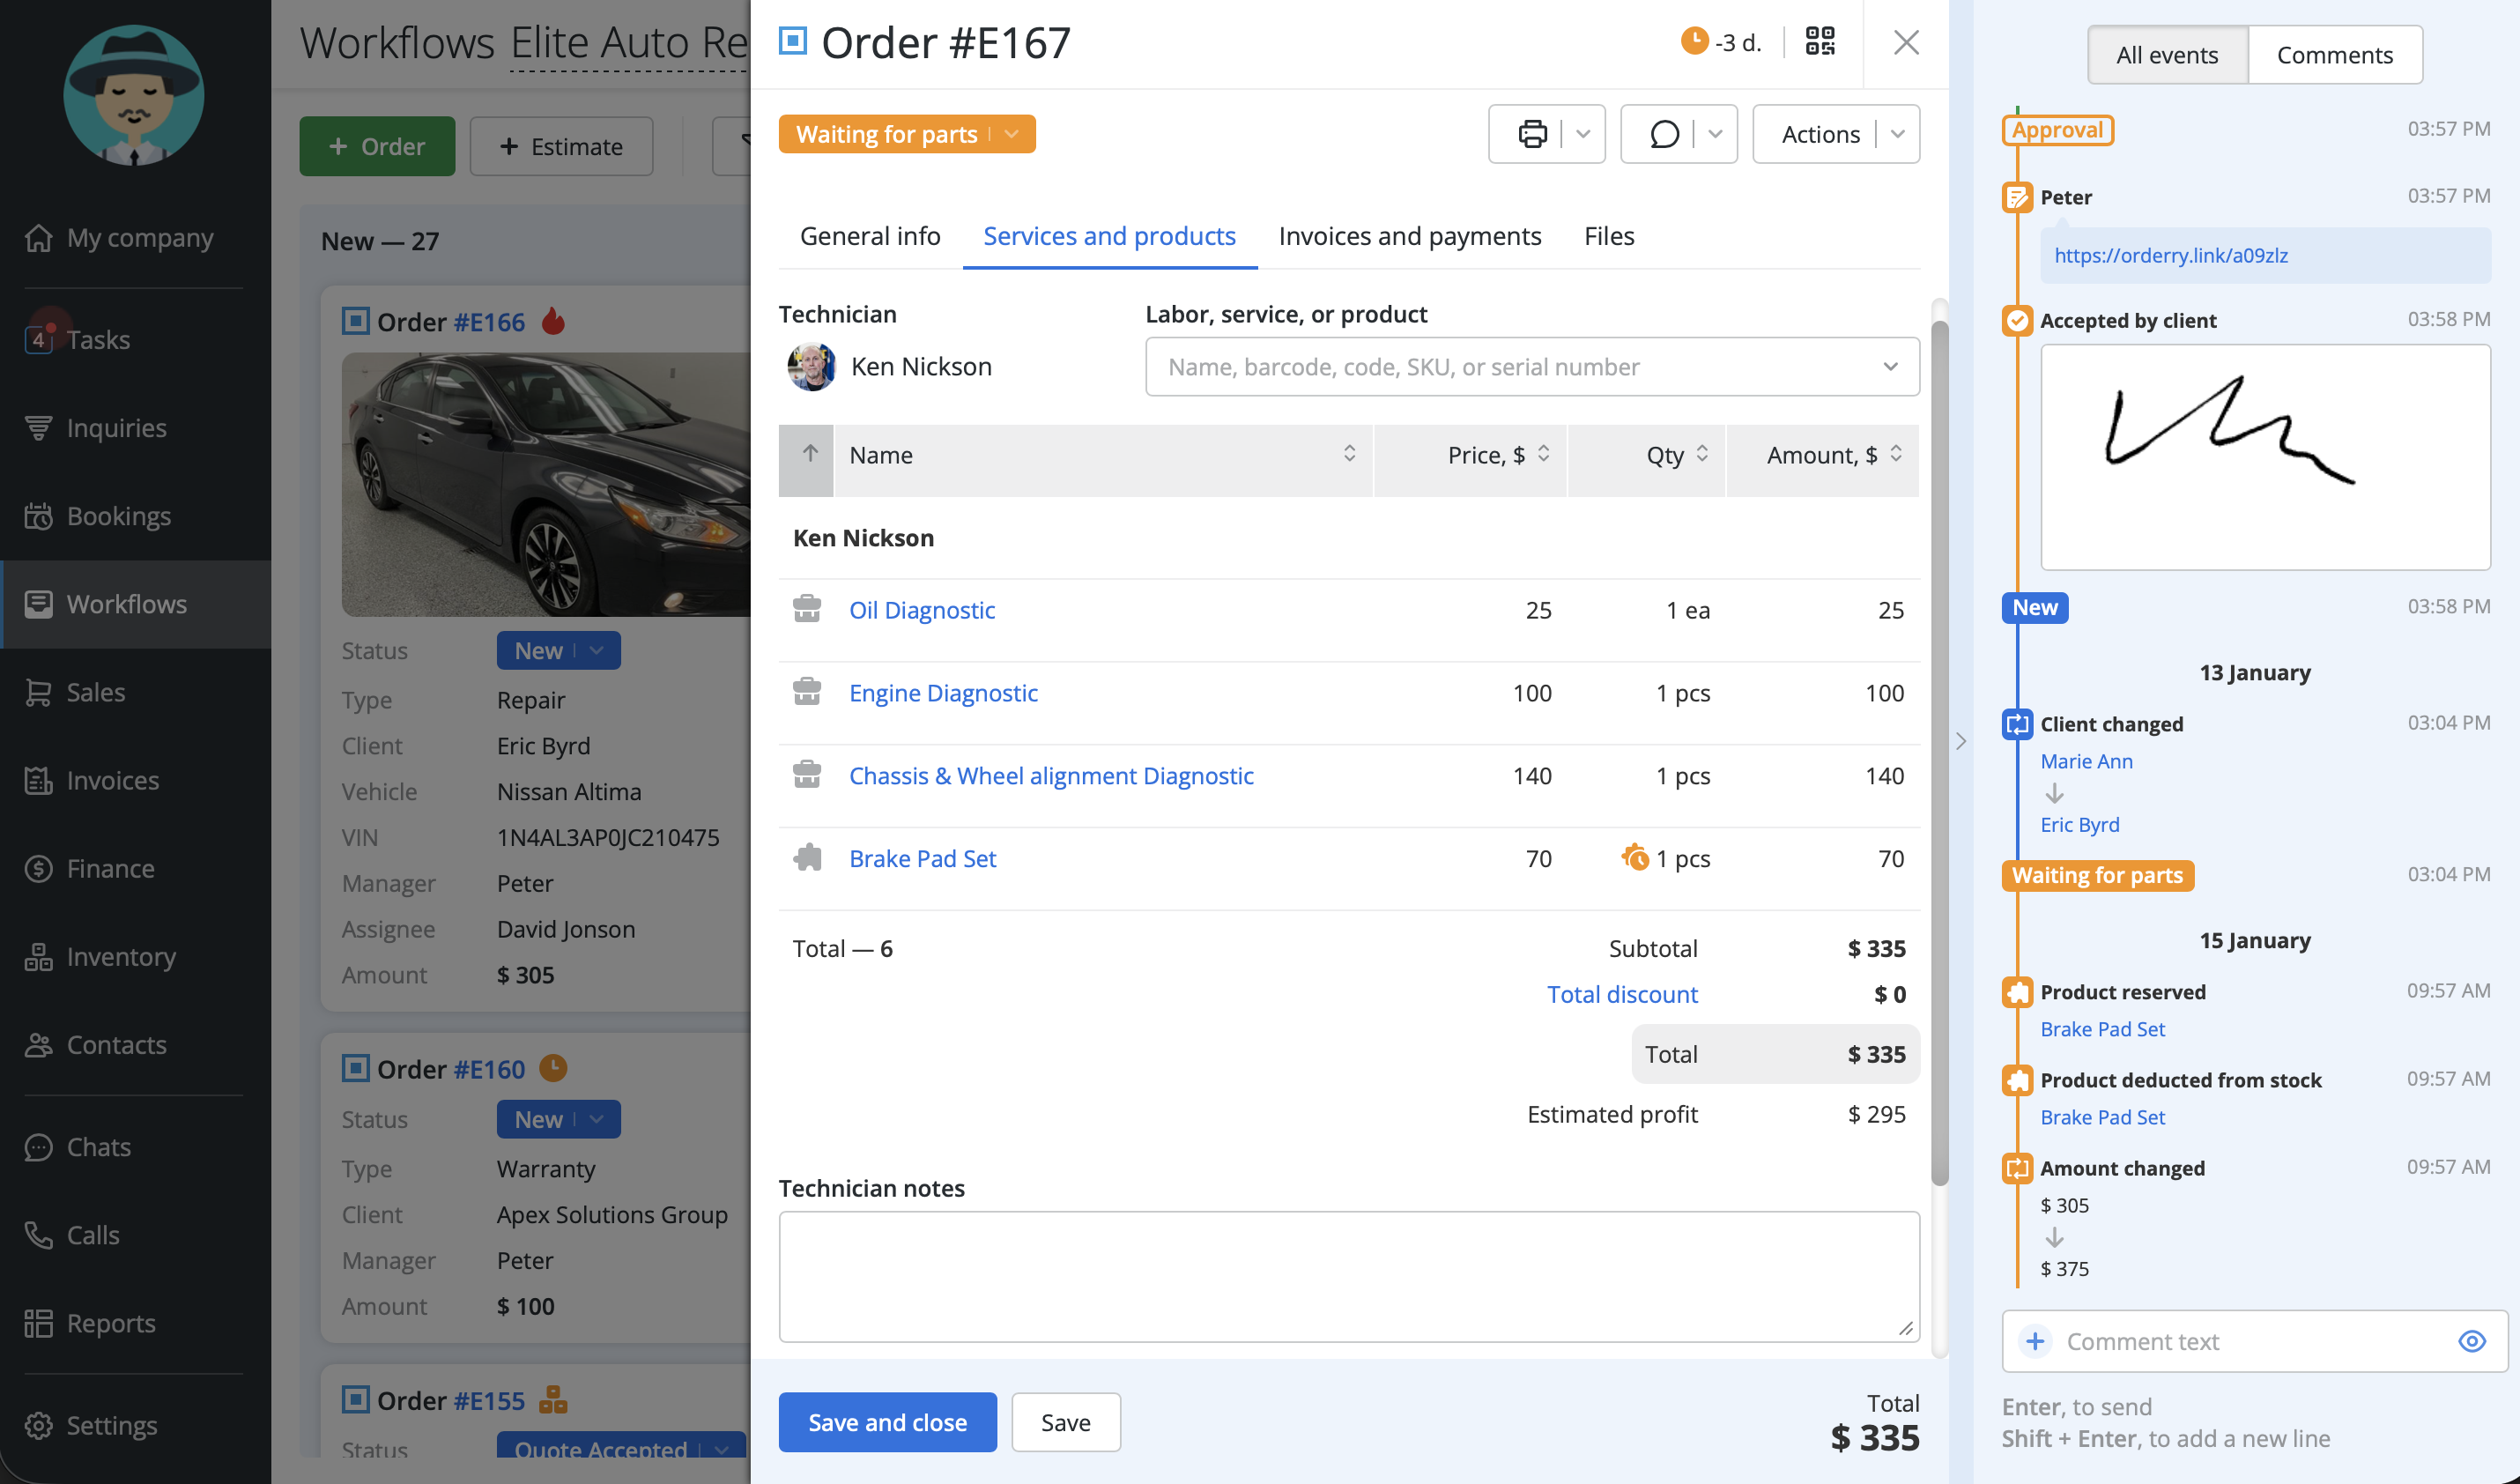Click into the Technician notes text area

coord(1348,1276)
